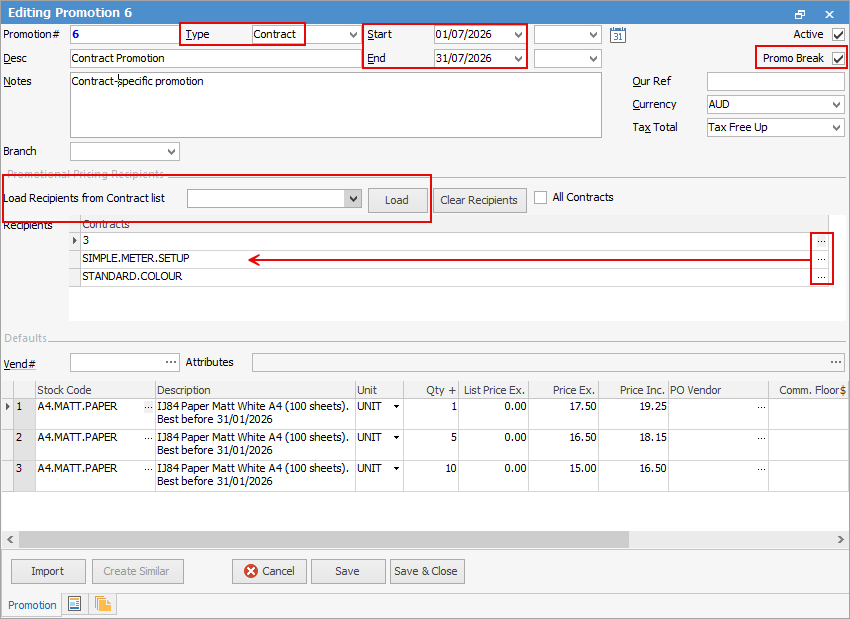Open Vend# lookup ellipsis button
Screen dimensions: 850x619
tap(171, 362)
